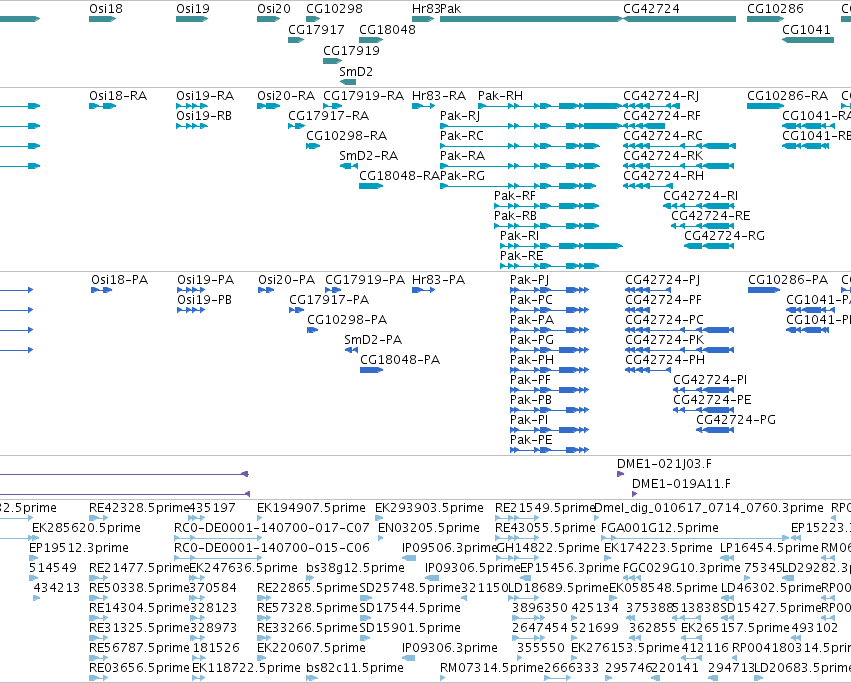Select EST EK194907.5prime
This screenshot has width=851, height=683.
[312, 508]
